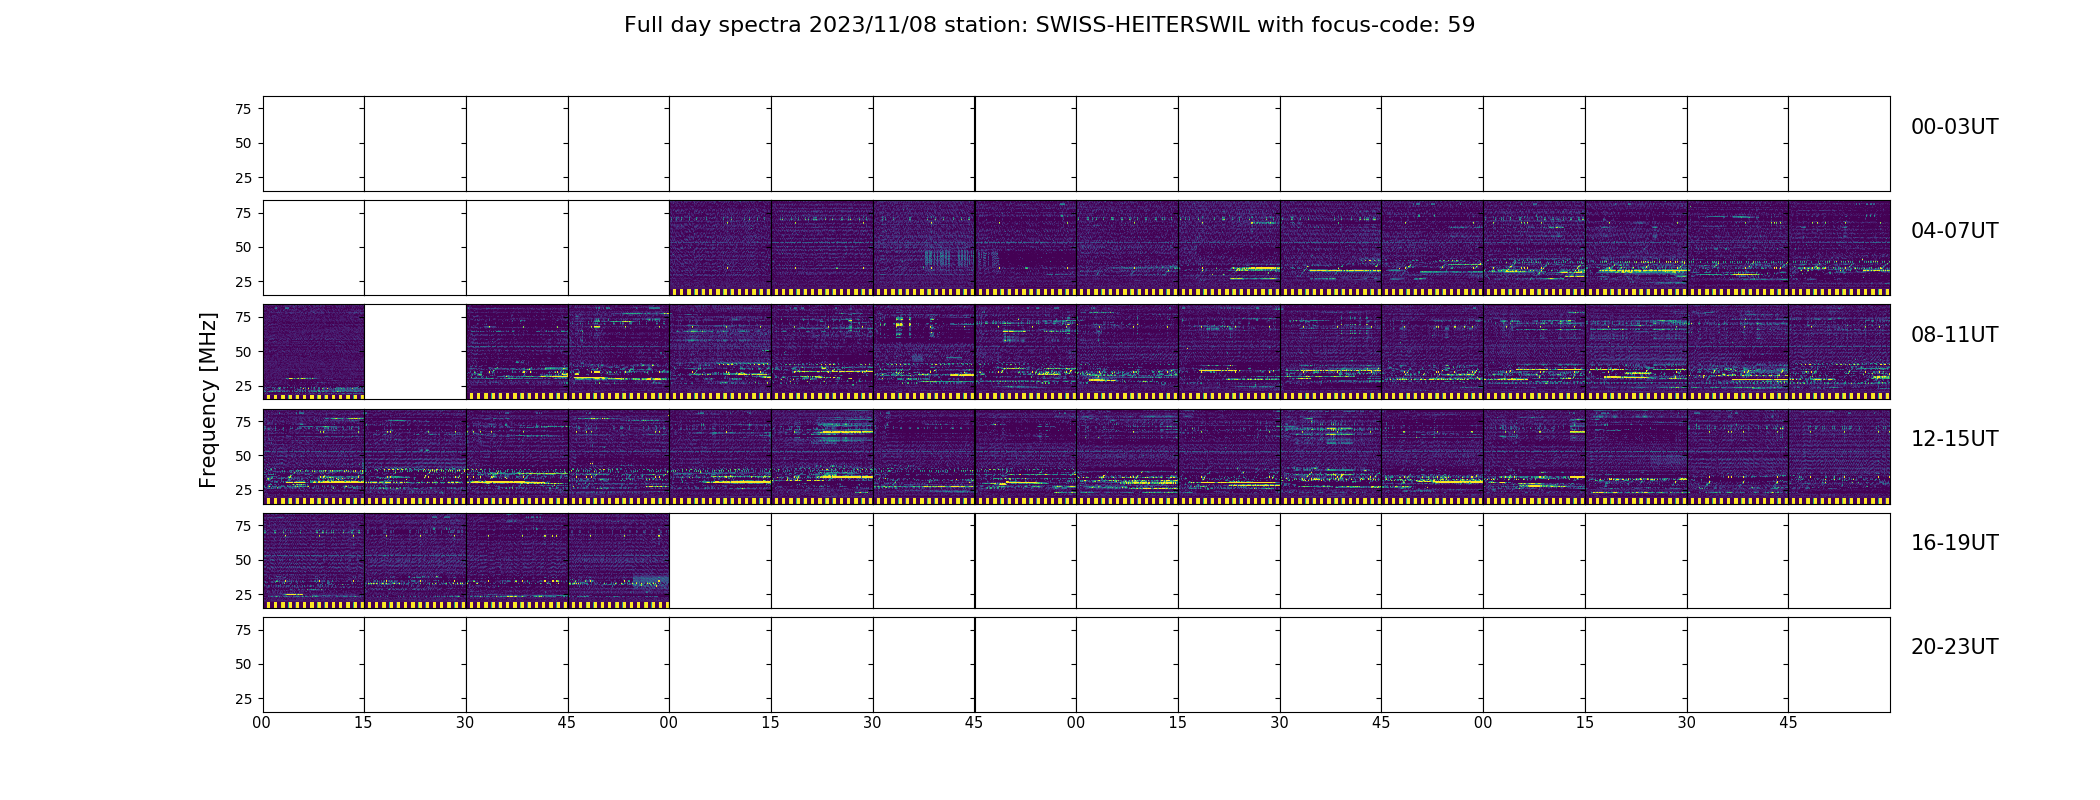This screenshot has height=800, width=2100.
Task: Open the last spectrum panel in the 04-07UT row
Action: coord(1839,248)
